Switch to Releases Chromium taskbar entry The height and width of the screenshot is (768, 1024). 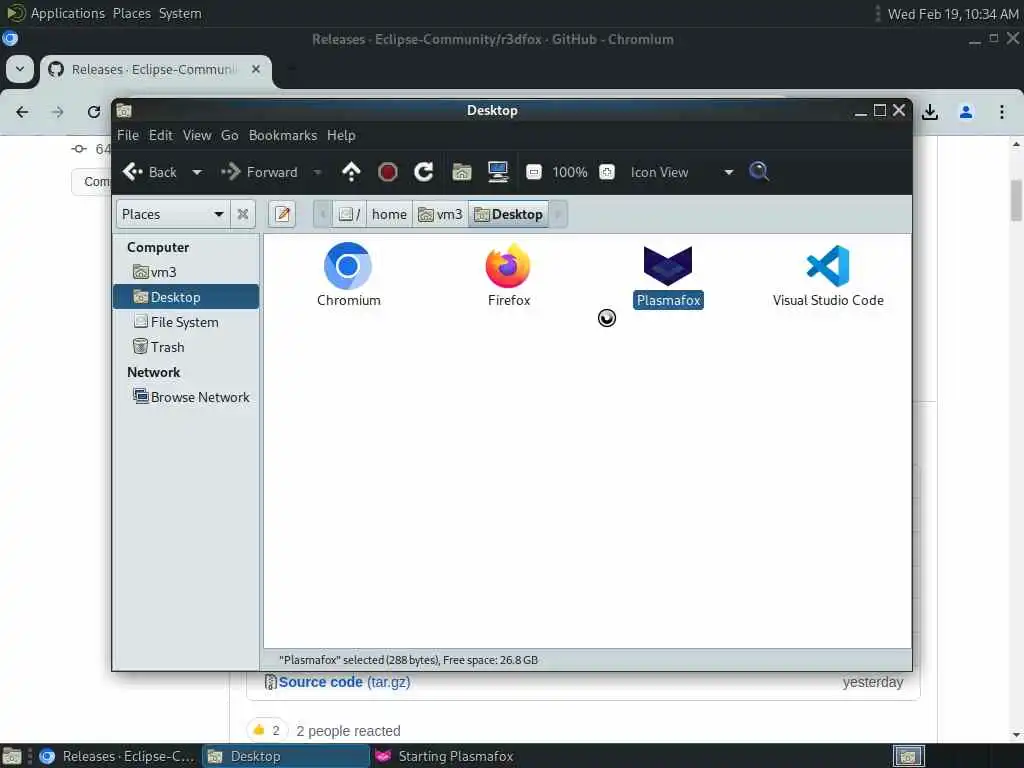coord(118,756)
